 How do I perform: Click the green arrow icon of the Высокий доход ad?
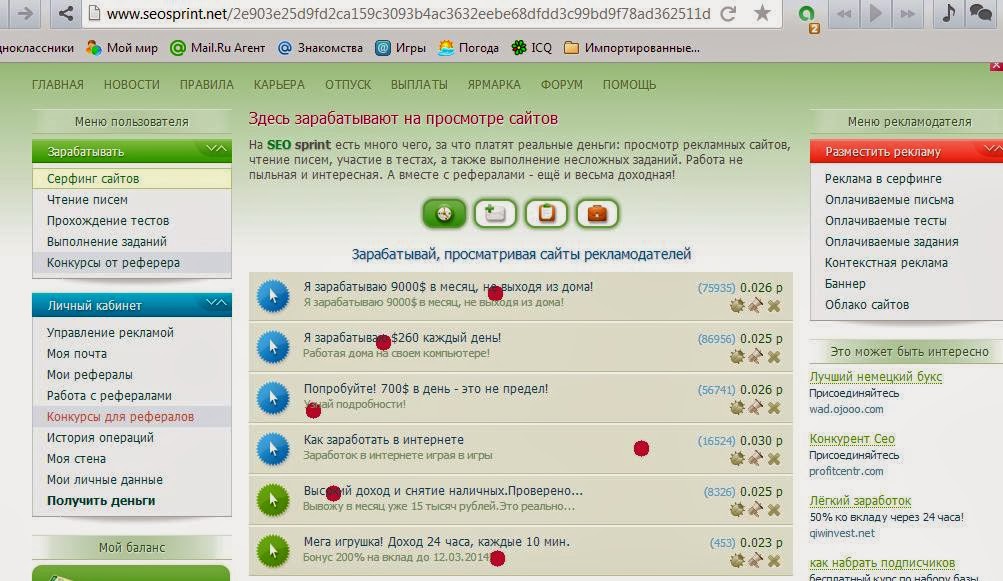click(x=273, y=500)
